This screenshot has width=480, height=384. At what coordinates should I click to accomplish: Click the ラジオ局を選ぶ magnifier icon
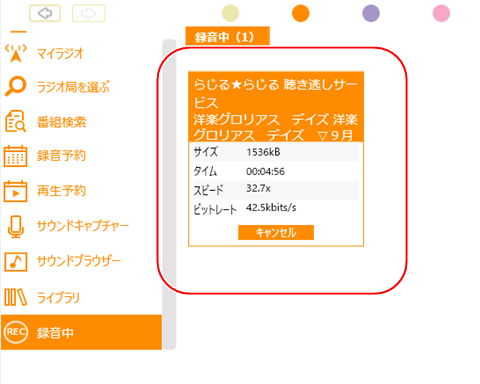point(15,86)
